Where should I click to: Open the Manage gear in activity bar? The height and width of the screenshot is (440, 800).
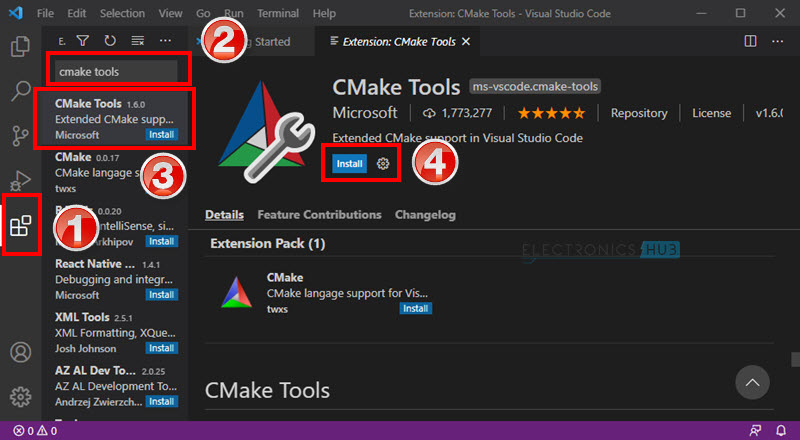(20, 396)
